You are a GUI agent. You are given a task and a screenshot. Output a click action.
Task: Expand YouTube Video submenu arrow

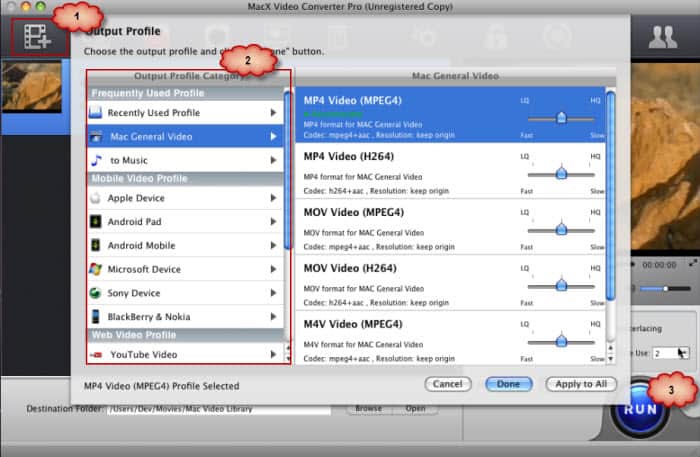[273, 354]
